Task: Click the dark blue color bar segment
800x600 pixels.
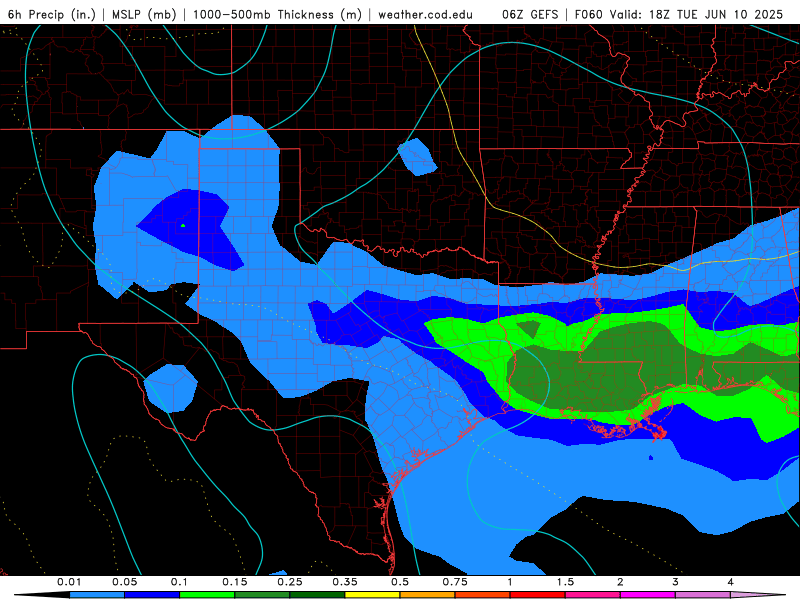Action: (x=152, y=595)
